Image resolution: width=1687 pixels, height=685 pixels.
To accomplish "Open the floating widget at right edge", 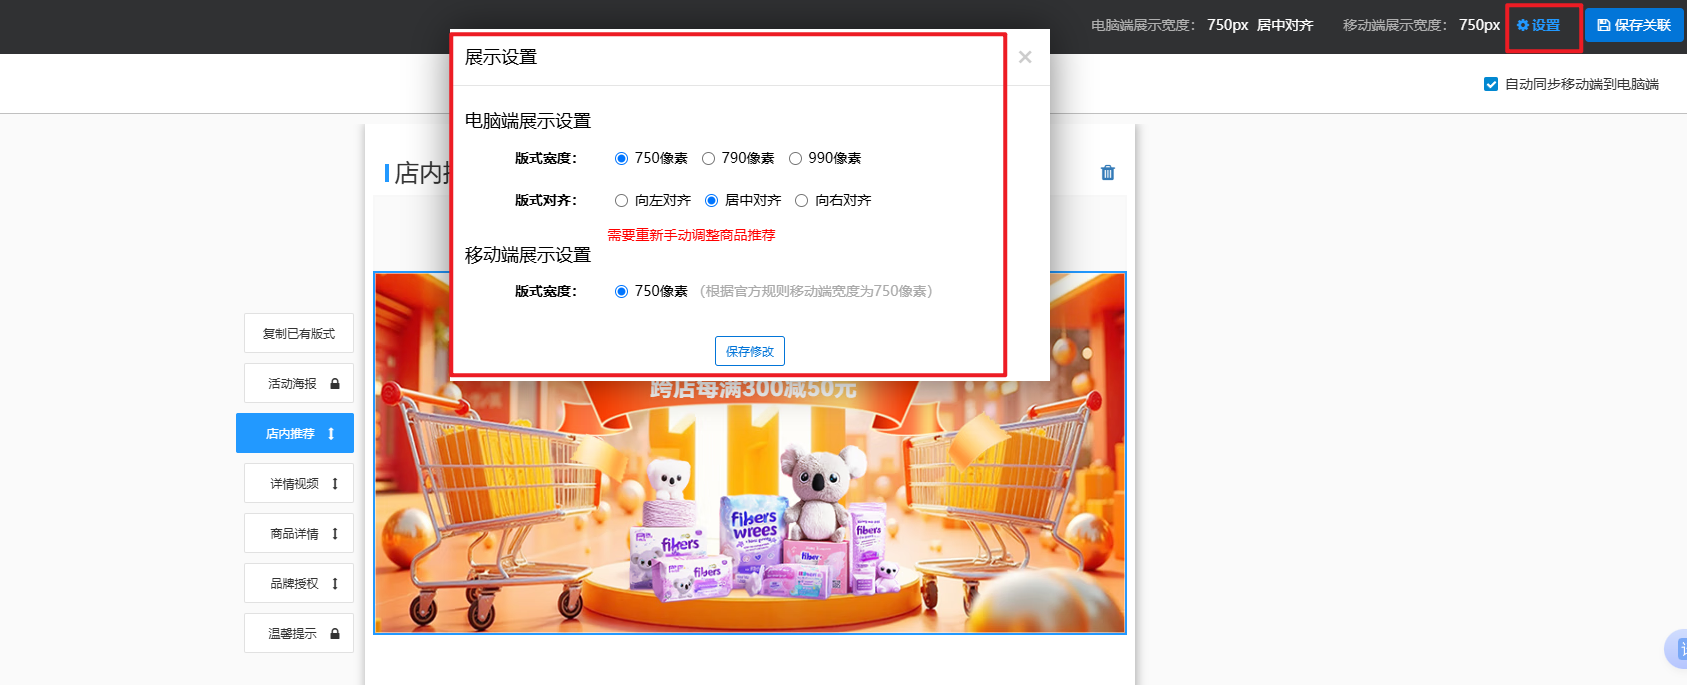I will tap(1677, 649).
